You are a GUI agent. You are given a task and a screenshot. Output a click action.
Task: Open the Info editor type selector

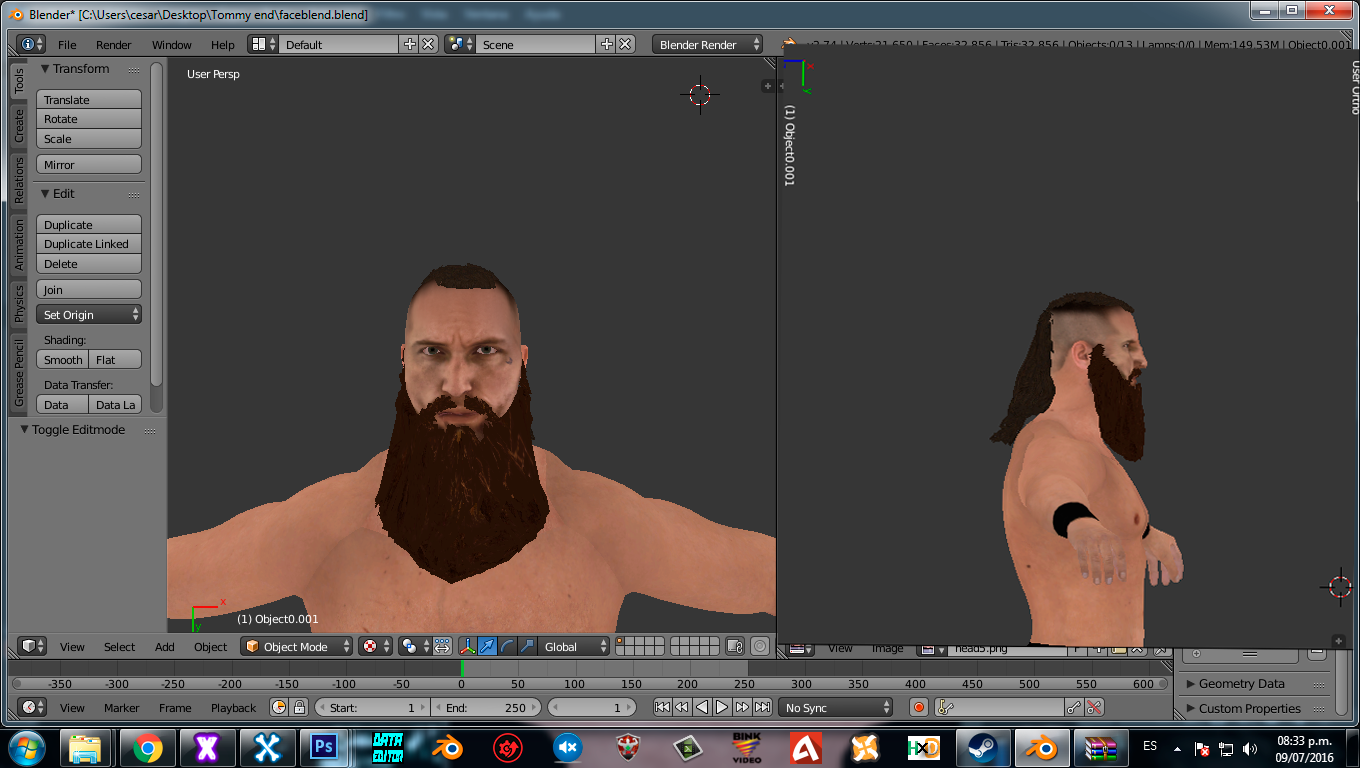[31, 44]
